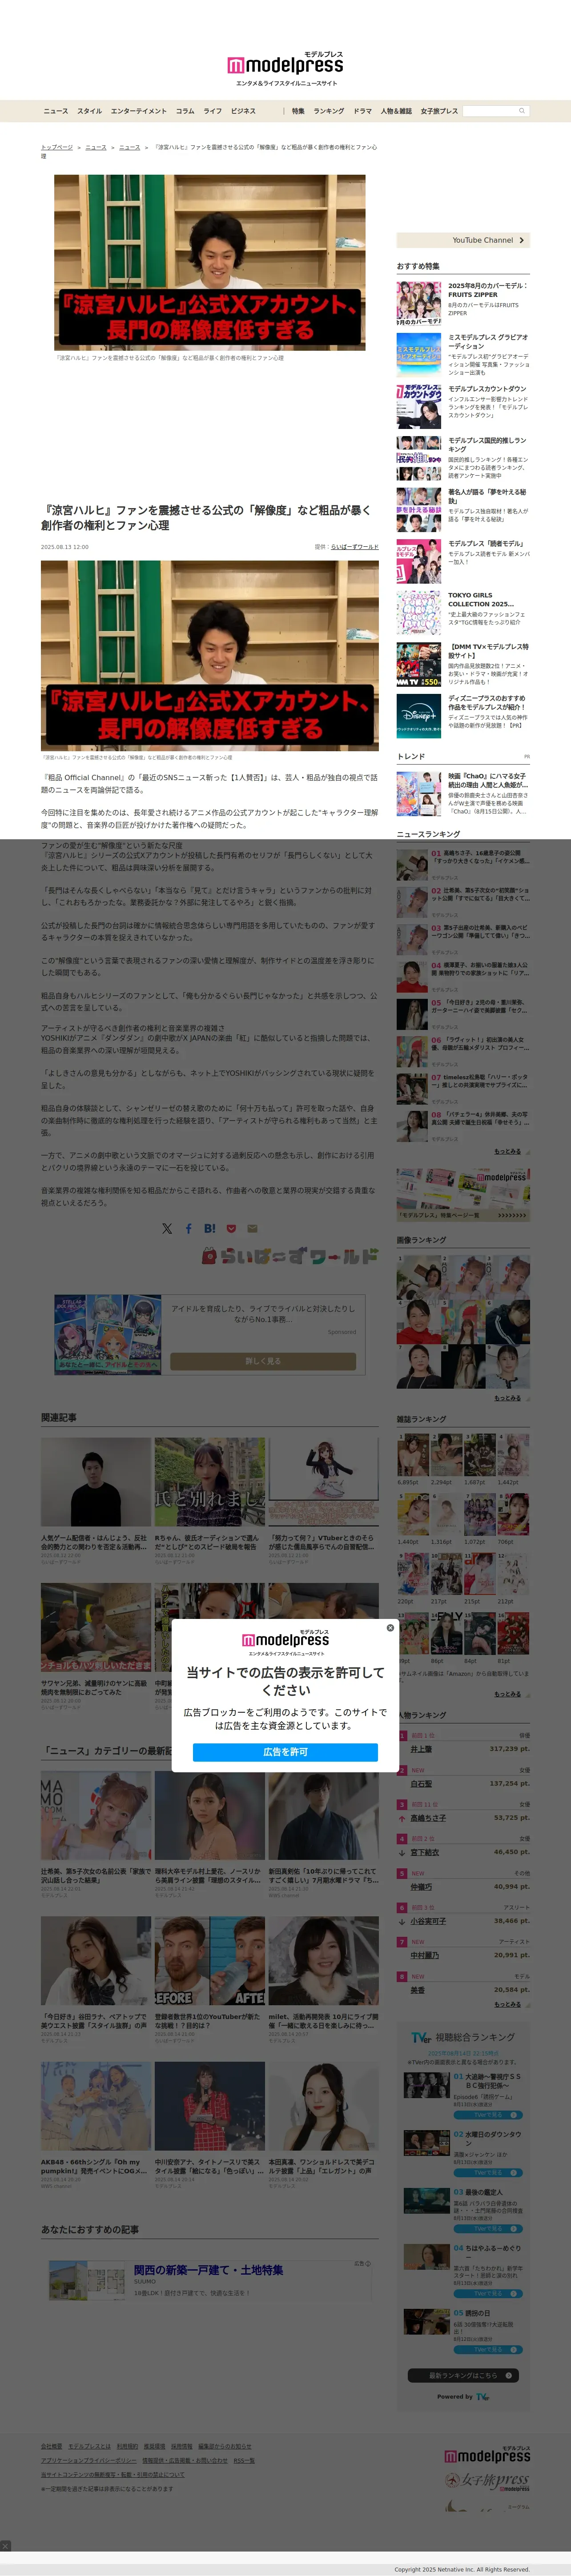571x2576 pixels.
Task: Open the 提供 らいばーずワールド source link
Action: pyautogui.click(x=355, y=547)
